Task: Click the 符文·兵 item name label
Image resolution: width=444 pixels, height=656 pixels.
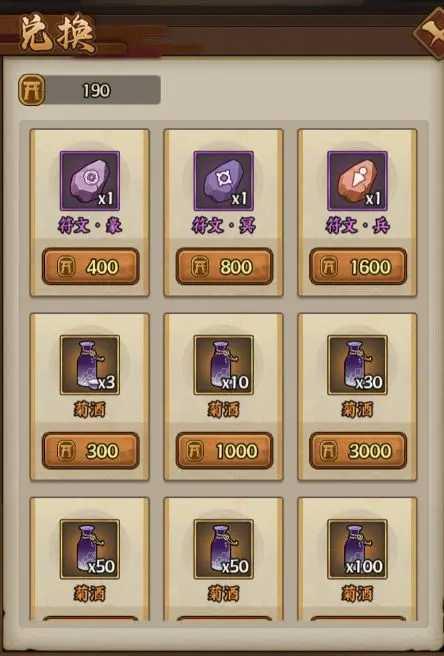Action: point(357,226)
